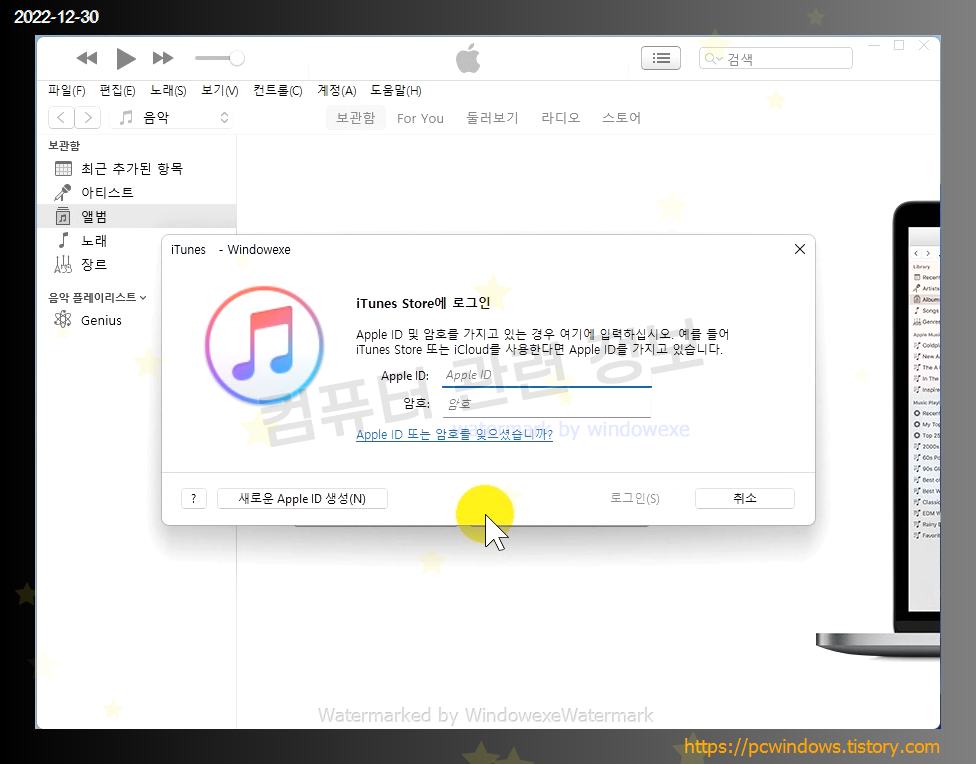
Task: Open the 노래(S) menu
Action: (x=168, y=91)
